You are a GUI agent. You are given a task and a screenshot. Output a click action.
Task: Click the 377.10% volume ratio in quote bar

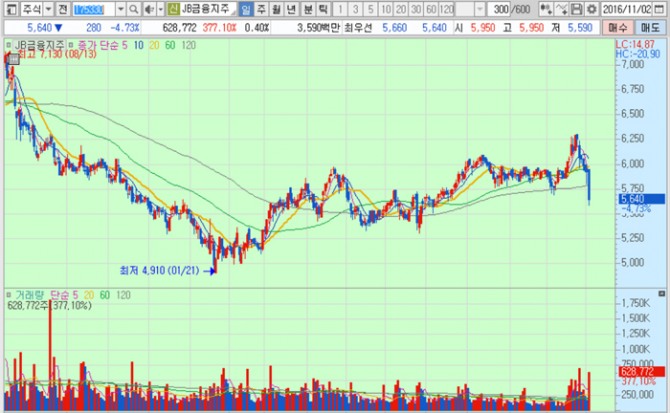pos(219,28)
